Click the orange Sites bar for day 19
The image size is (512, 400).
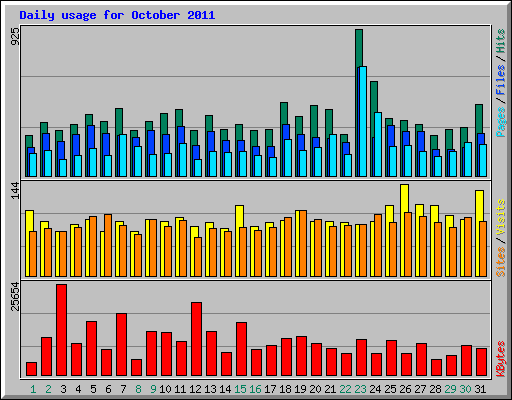click(303, 243)
